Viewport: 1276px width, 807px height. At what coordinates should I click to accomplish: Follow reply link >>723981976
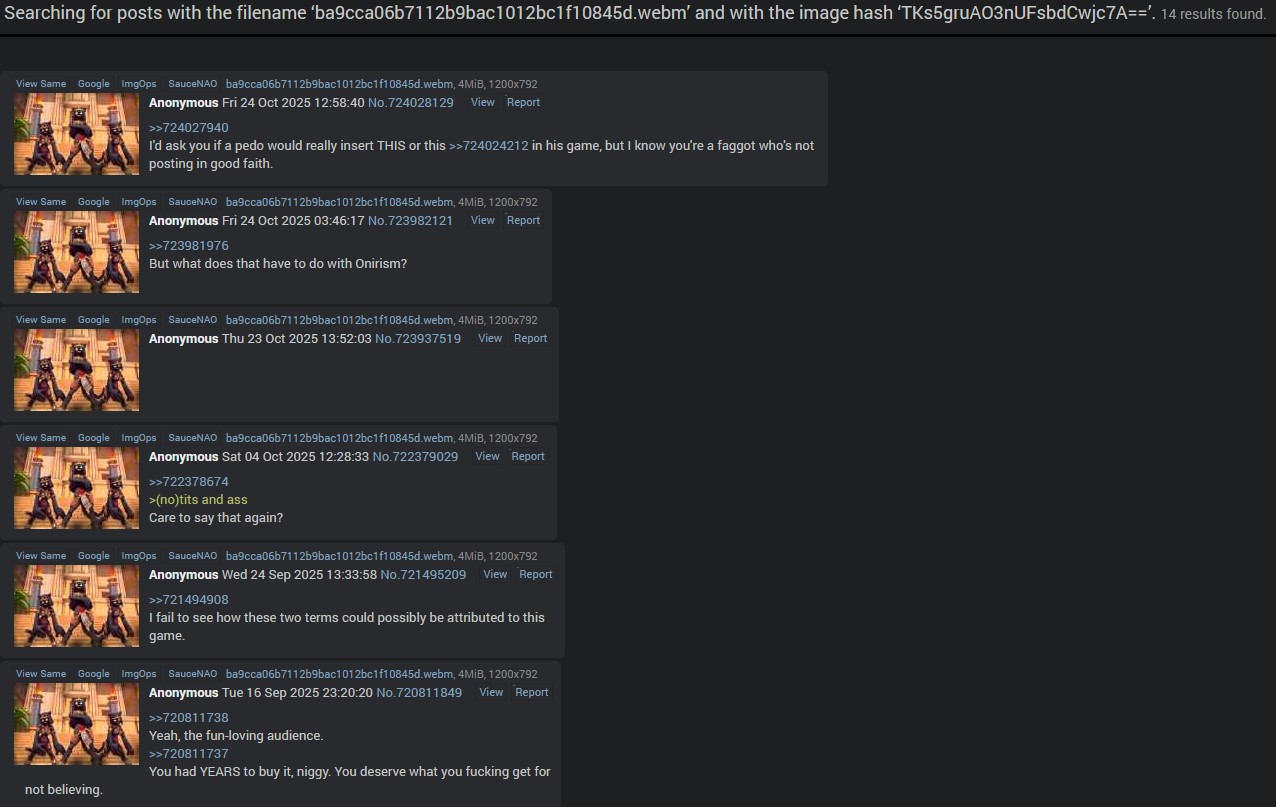coord(189,246)
